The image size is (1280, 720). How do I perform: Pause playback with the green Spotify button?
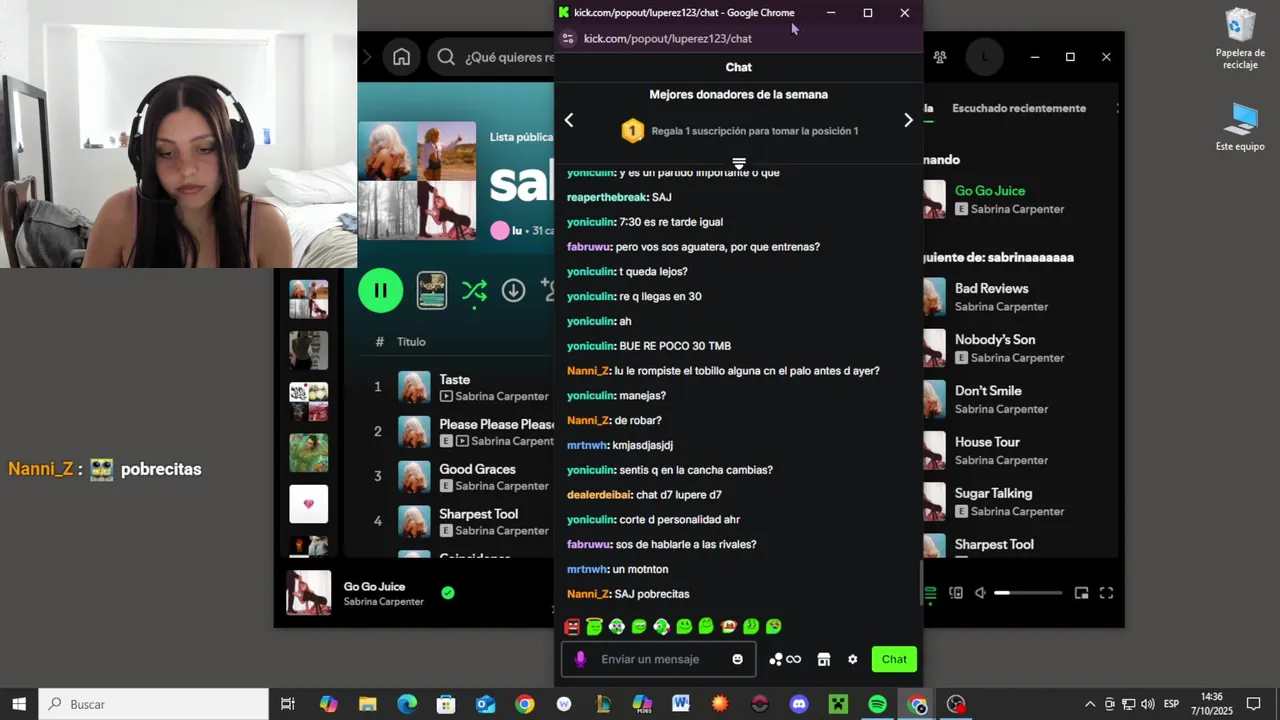[x=380, y=290]
